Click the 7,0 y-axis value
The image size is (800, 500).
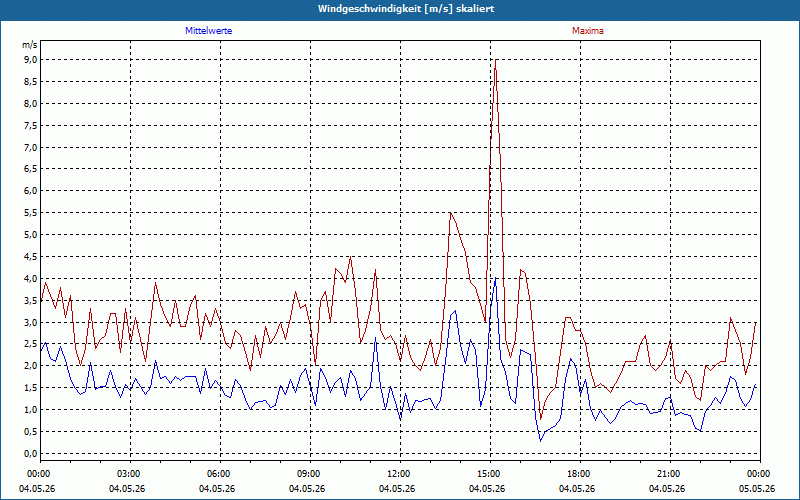pyautogui.click(x=31, y=147)
